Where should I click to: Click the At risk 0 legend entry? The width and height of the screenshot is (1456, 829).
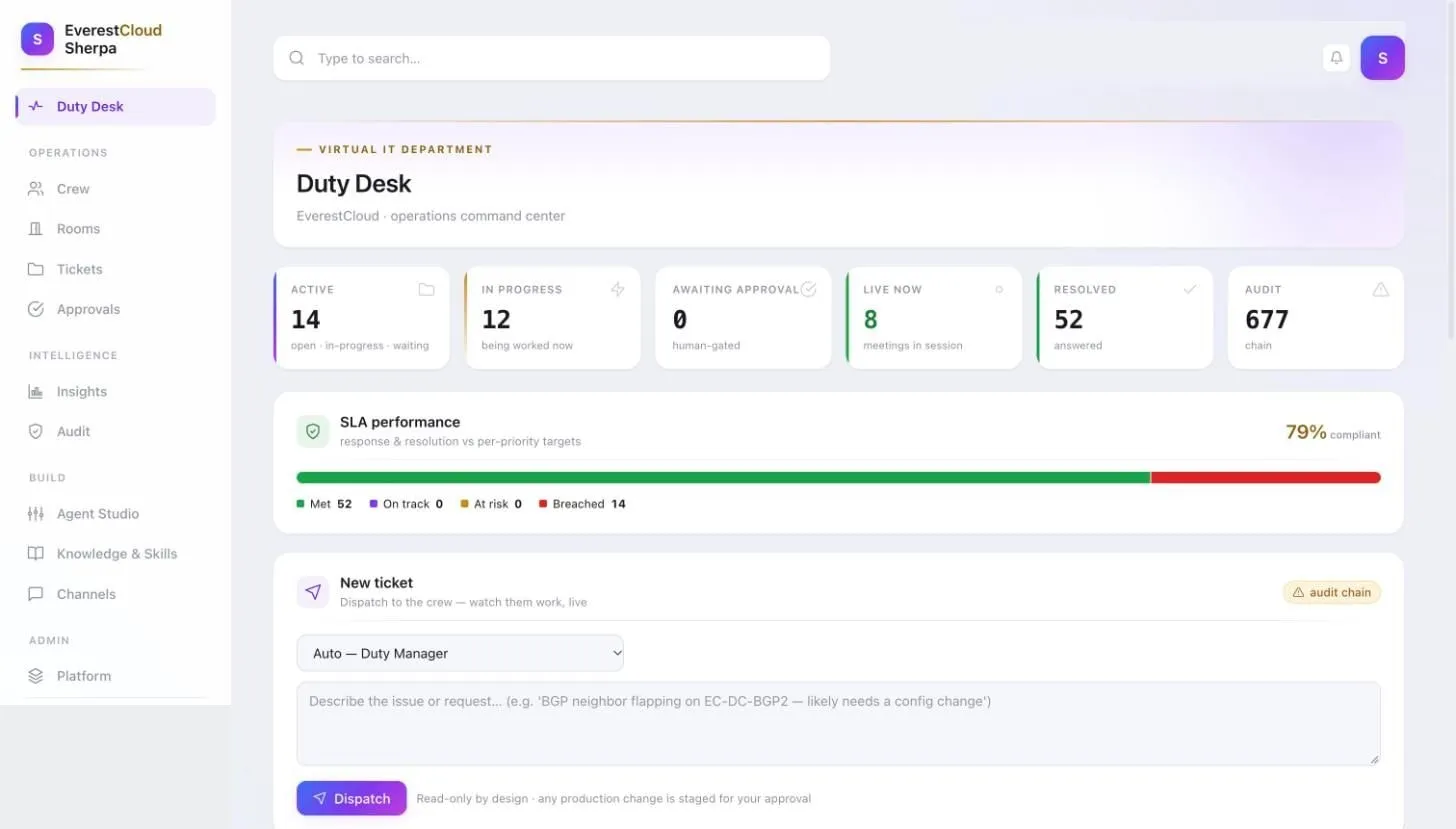(x=491, y=504)
